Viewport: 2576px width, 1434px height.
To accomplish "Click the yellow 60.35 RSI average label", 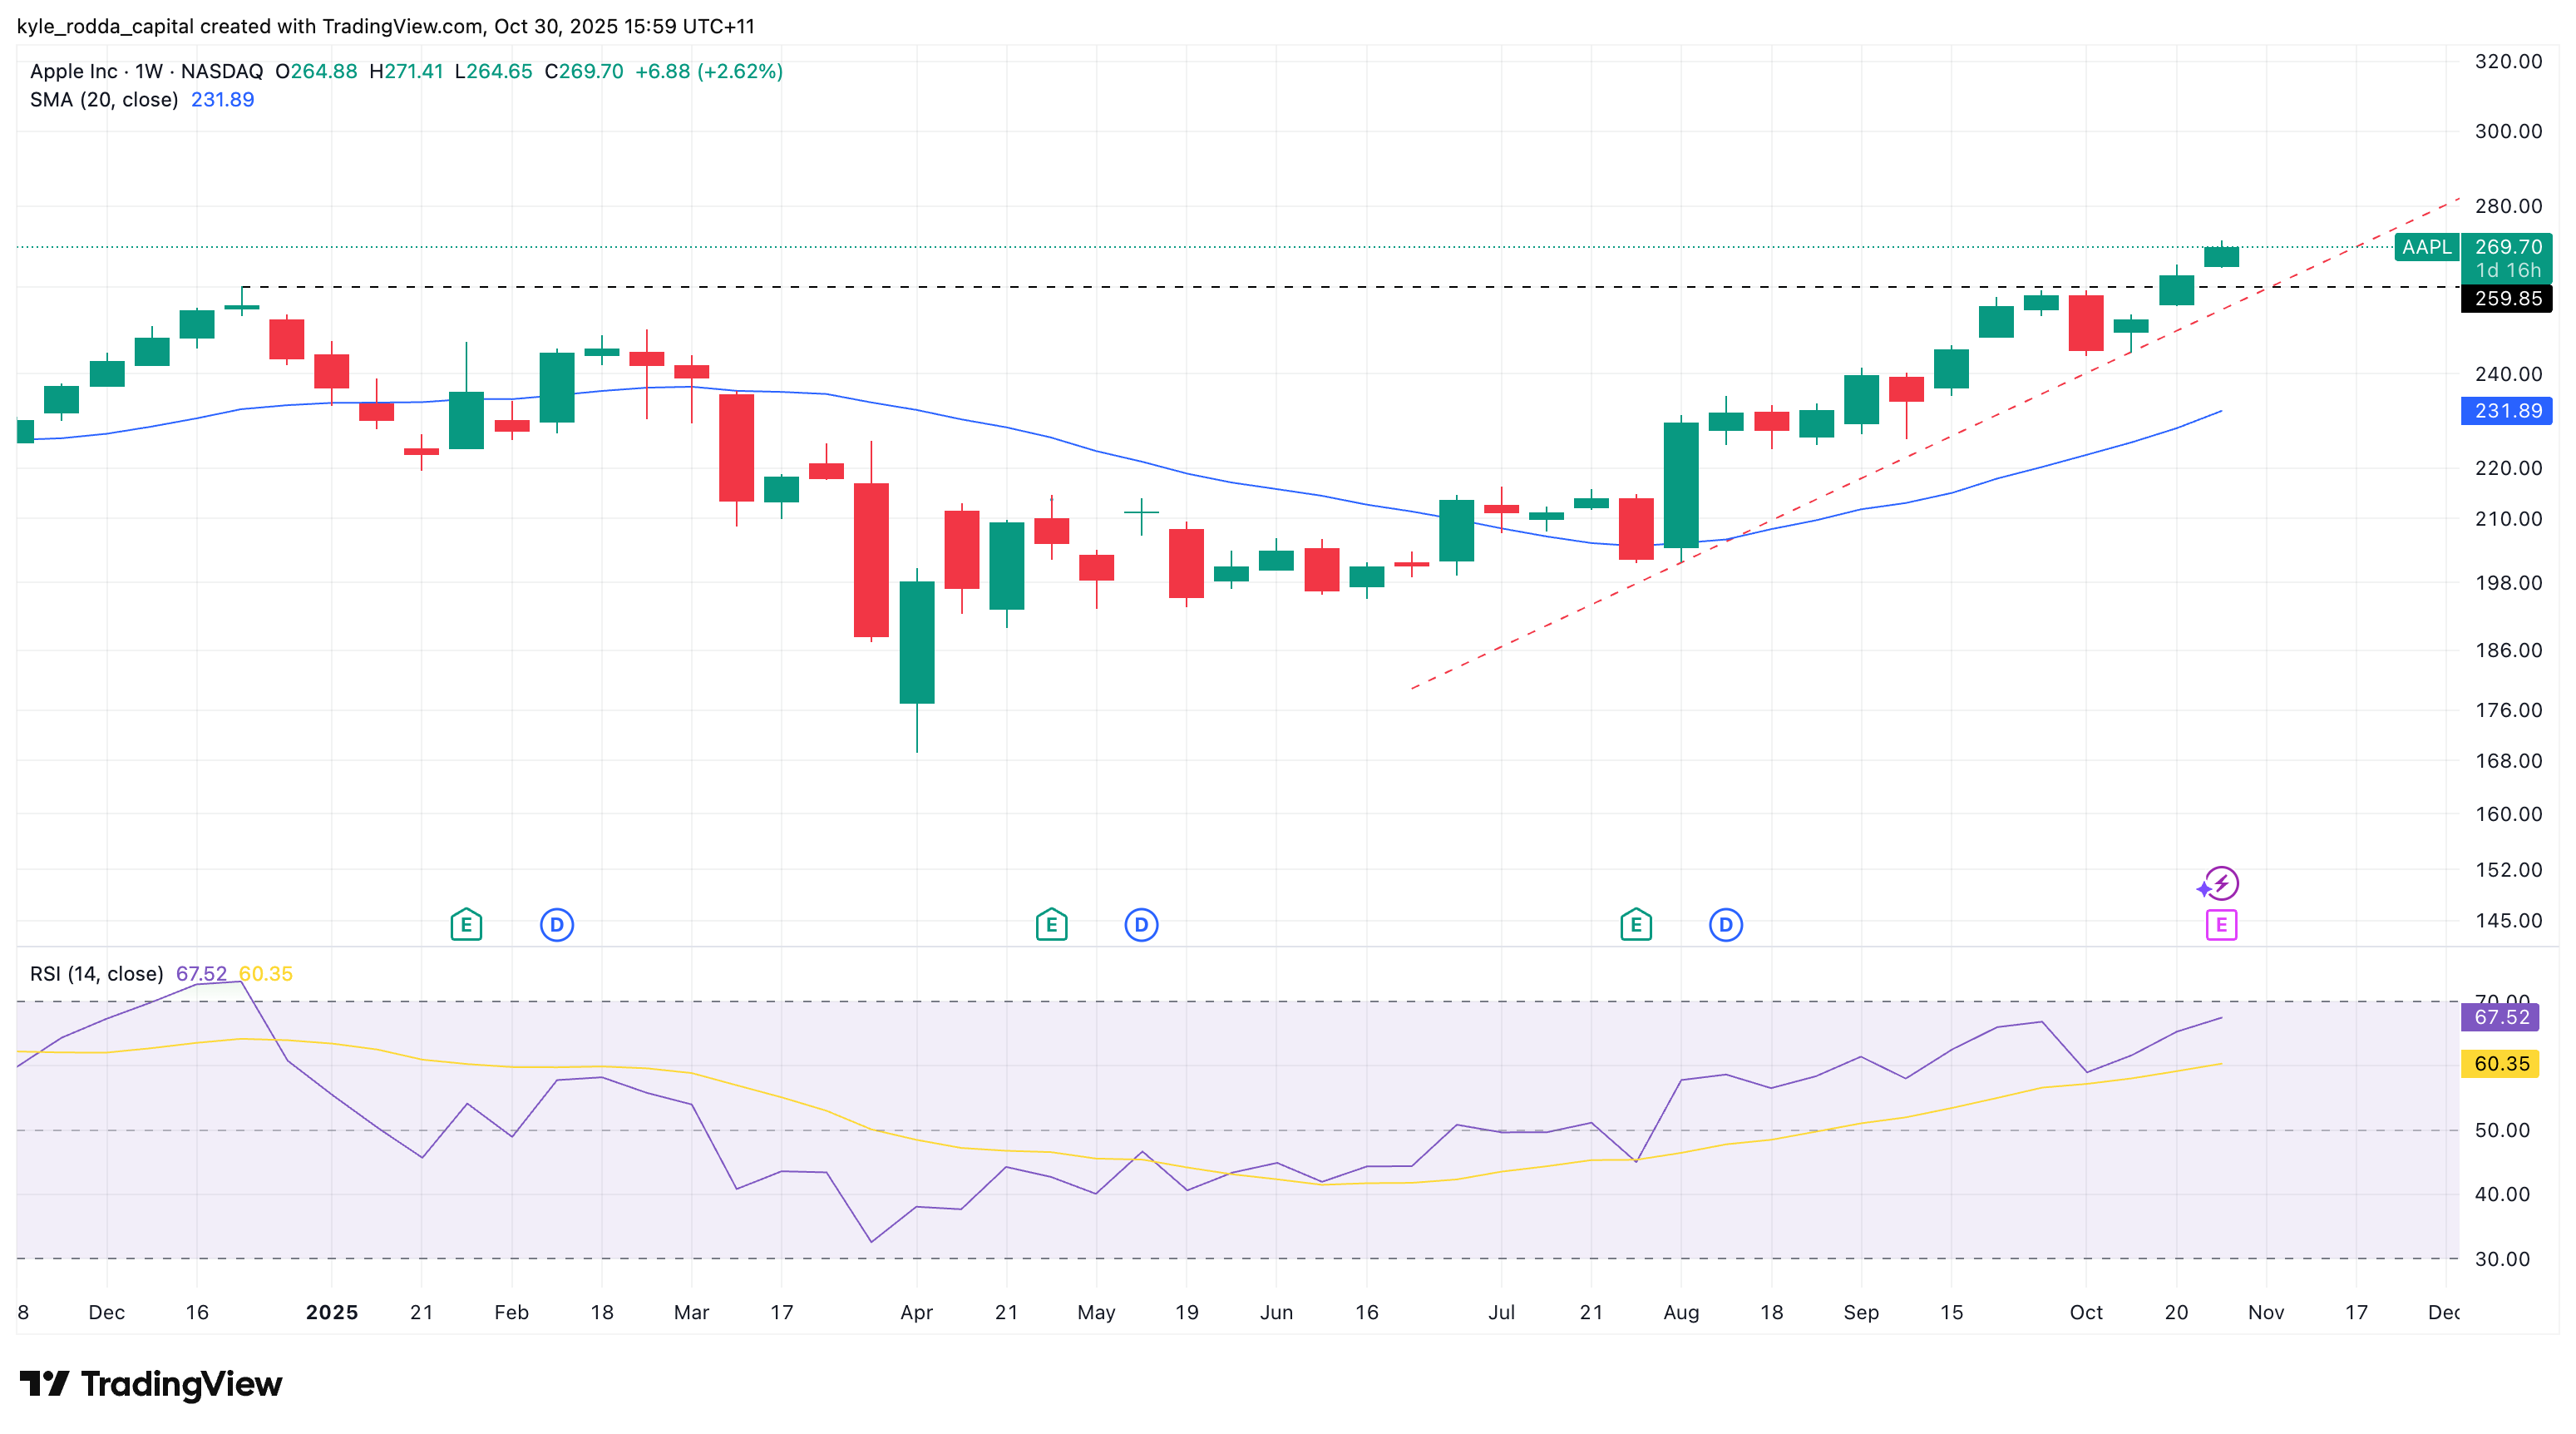I will pyautogui.click(x=2501, y=1064).
